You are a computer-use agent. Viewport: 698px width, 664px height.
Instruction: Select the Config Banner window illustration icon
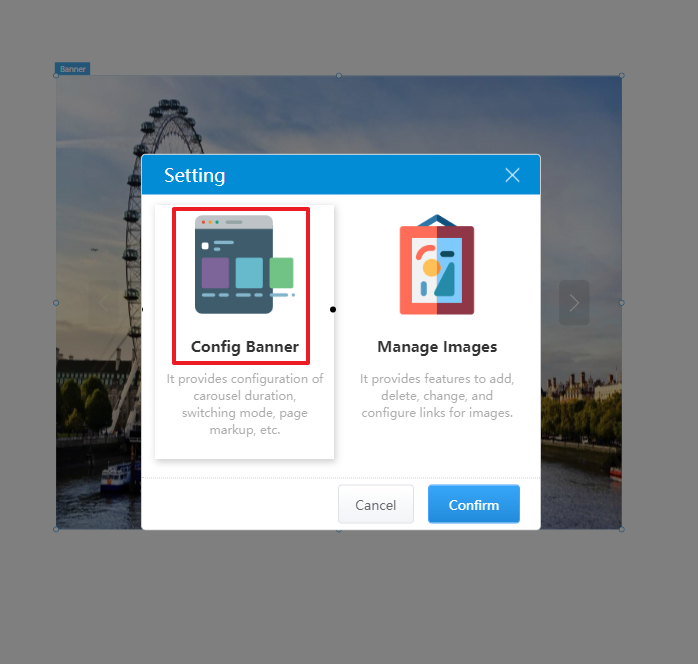244,264
